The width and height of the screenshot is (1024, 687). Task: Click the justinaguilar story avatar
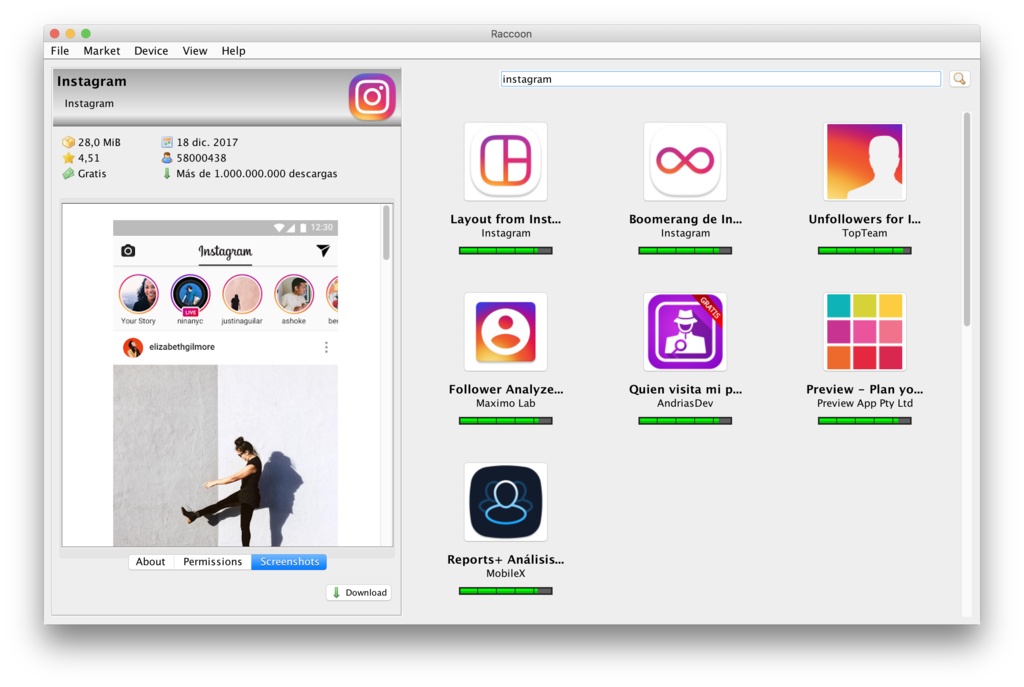coord(242,295)
